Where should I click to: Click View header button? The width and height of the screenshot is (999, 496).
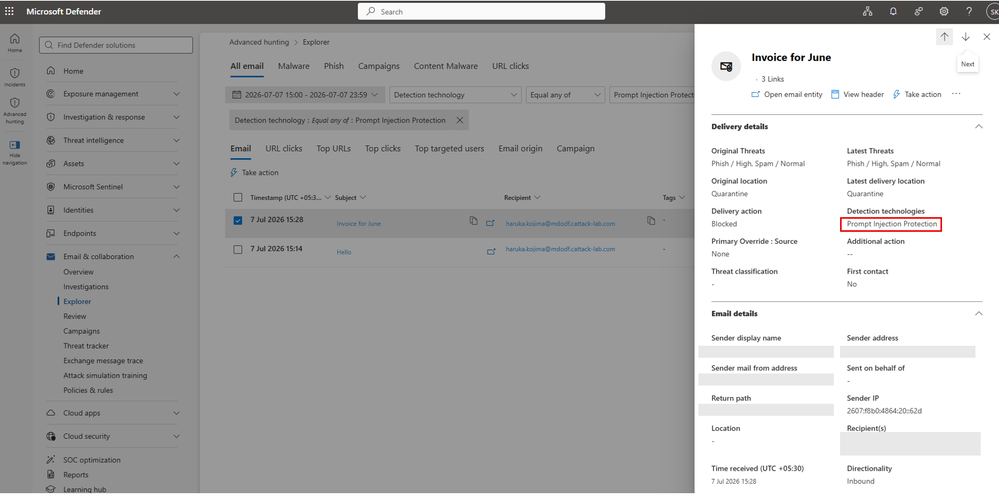point(858,94)
